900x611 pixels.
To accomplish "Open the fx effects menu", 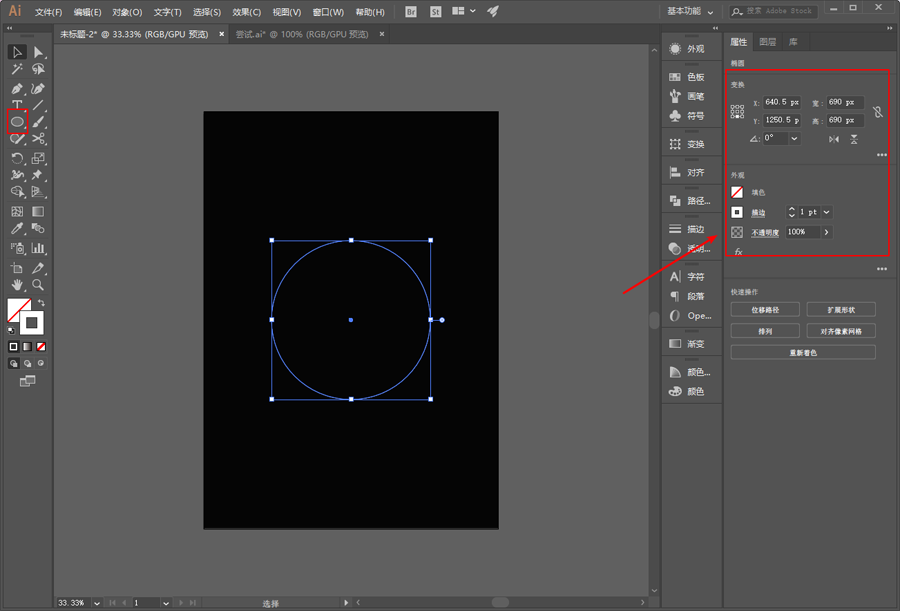I will click(x=738, y=252).
